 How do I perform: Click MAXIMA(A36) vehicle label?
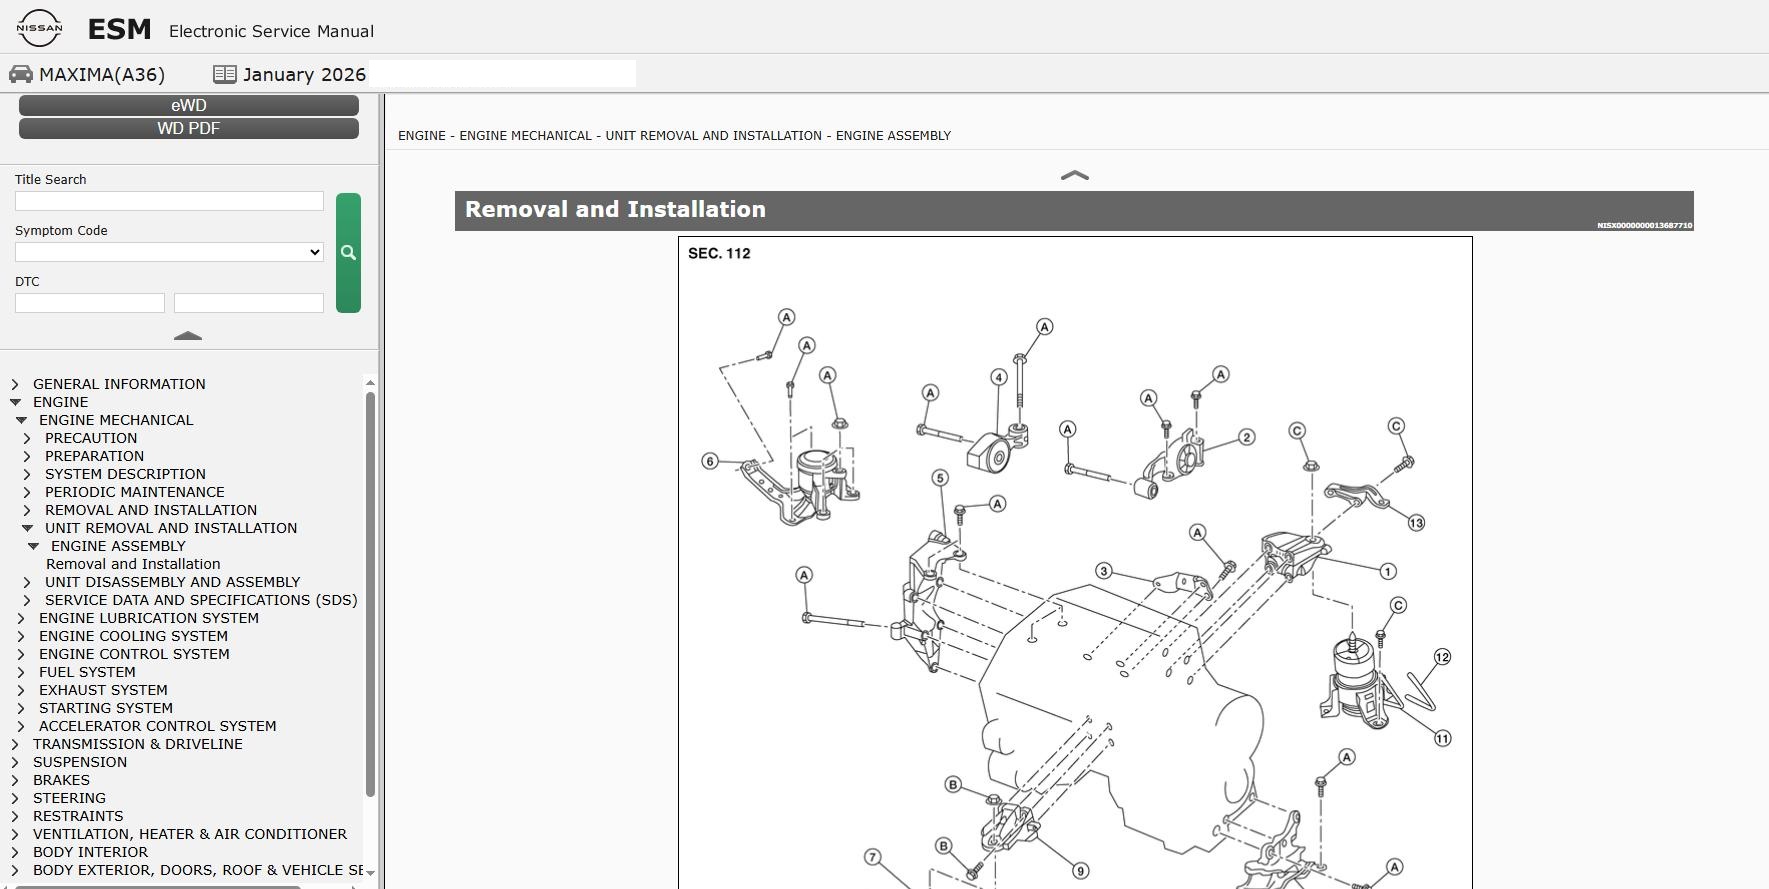point(102,74)
